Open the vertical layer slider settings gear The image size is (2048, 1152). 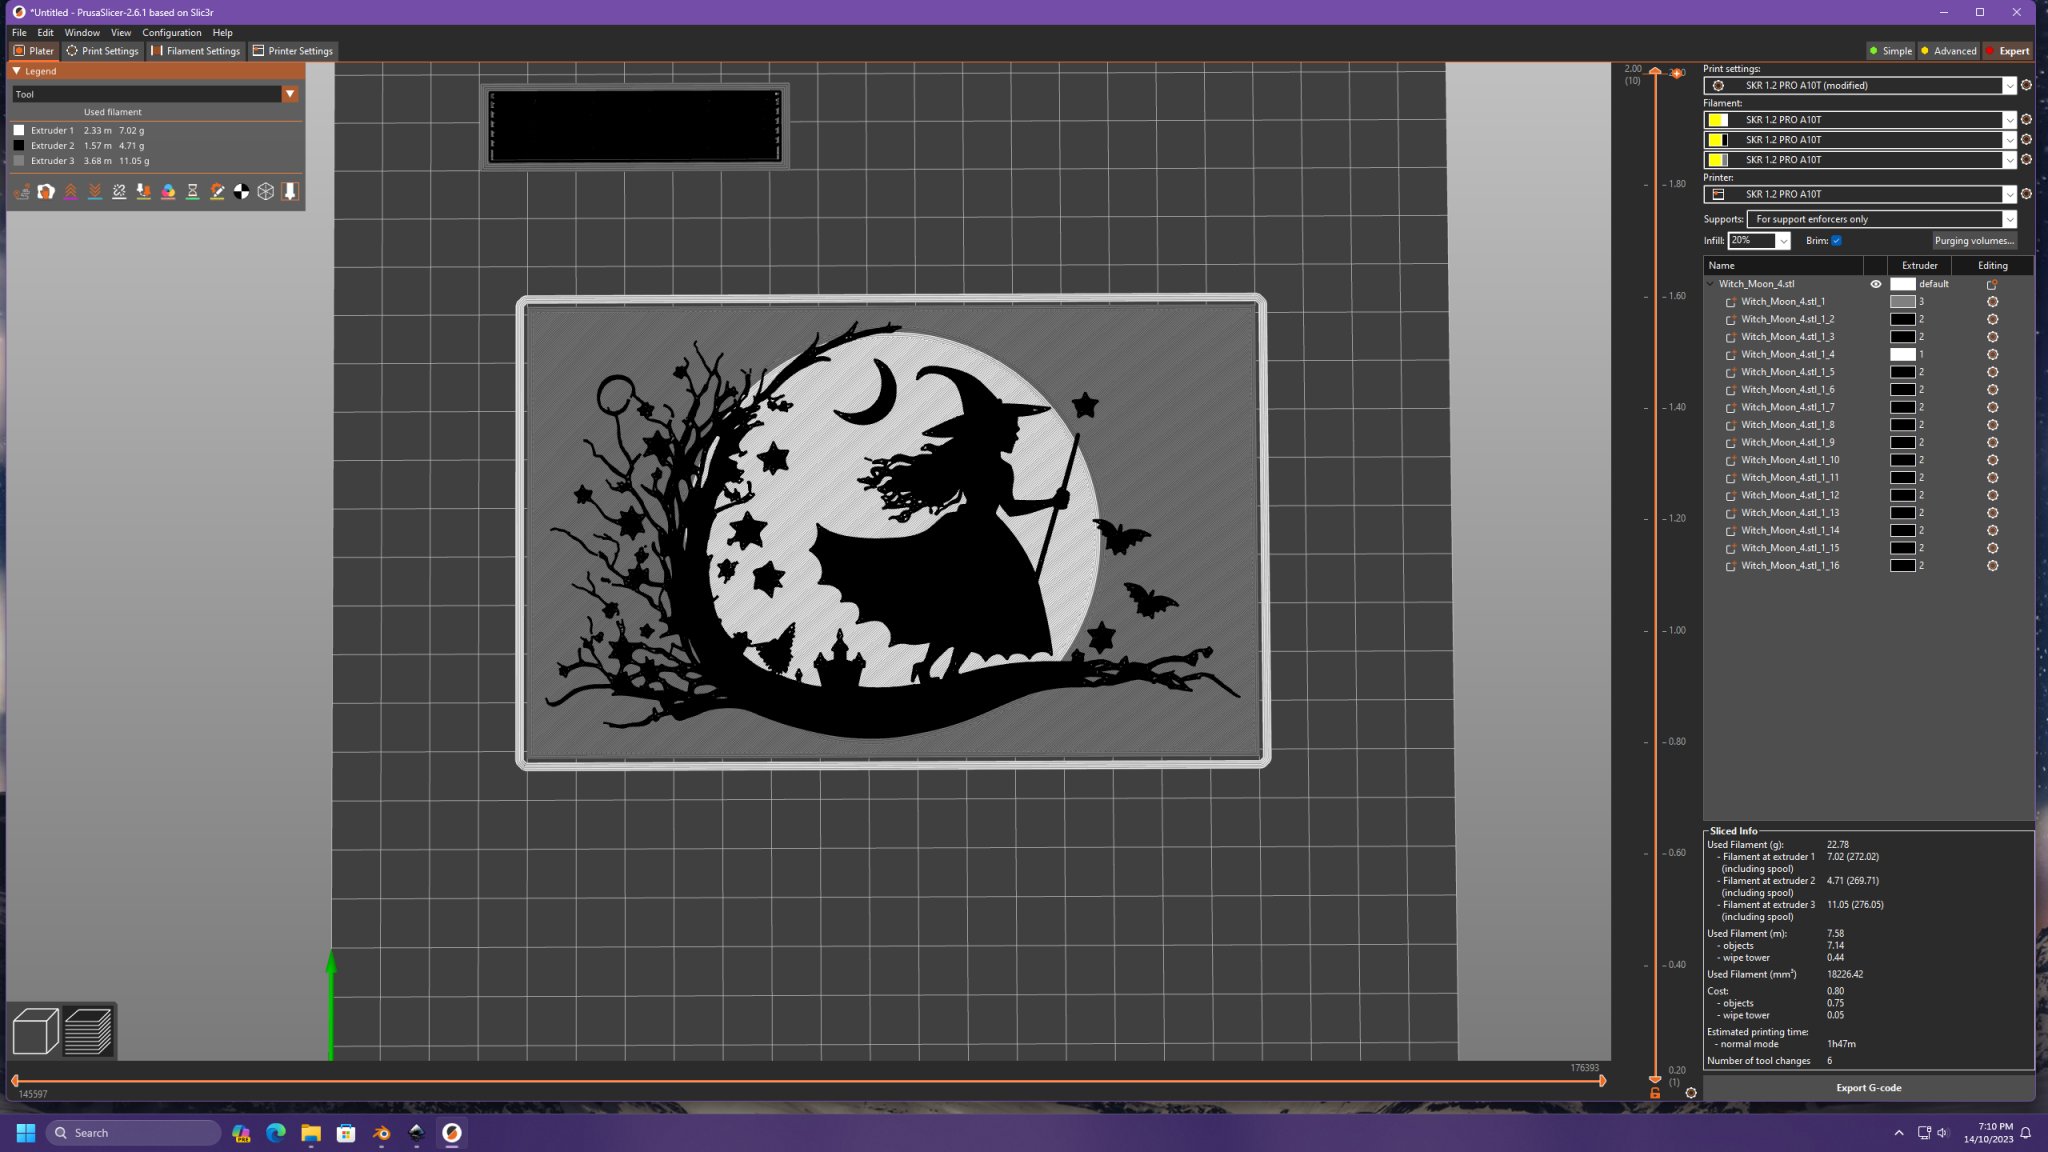click(1691, 1093)
